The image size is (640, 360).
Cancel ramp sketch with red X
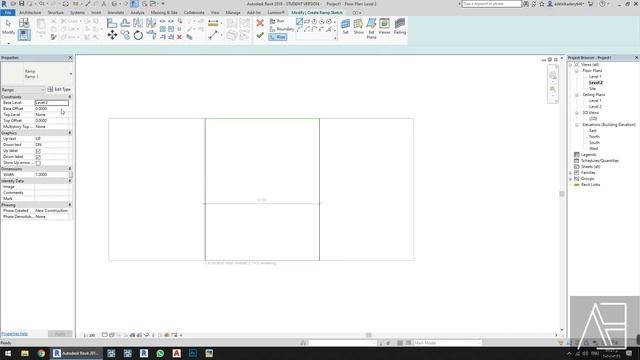click(x=260, y=23)
